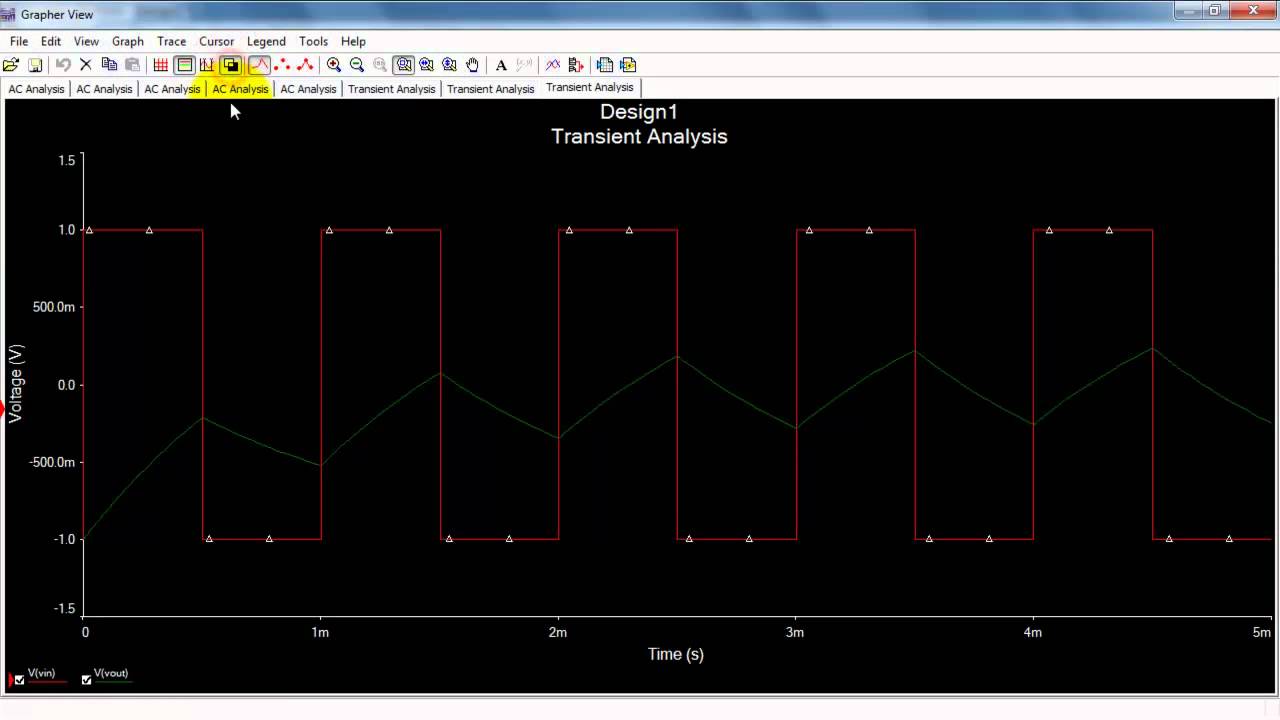Open the Trace menu

coord(171,41)
